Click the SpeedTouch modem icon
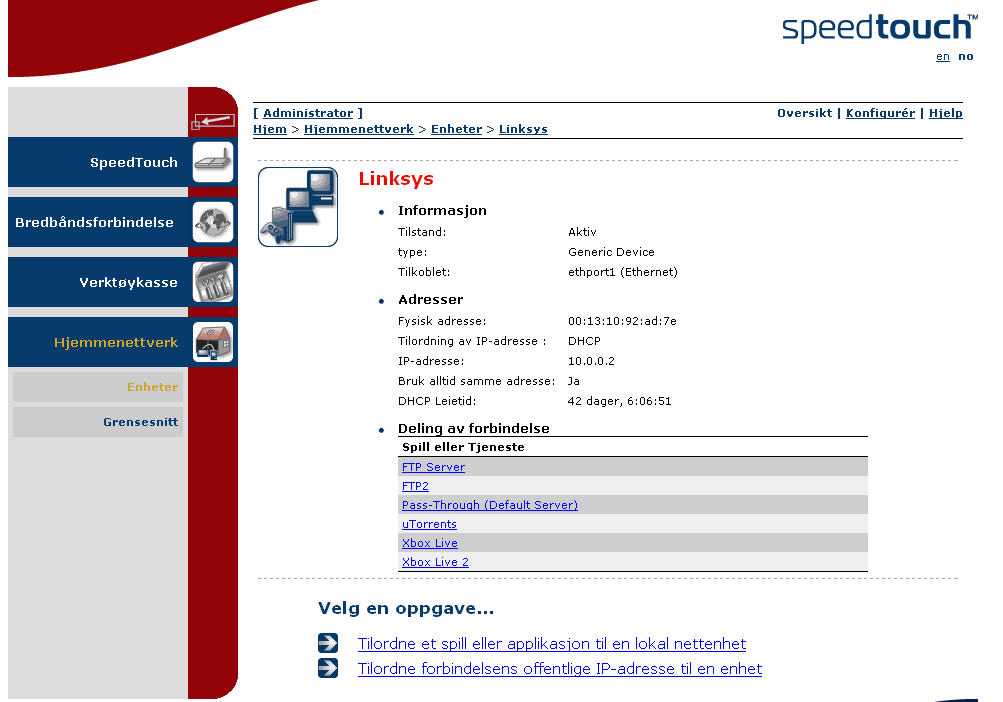 [x=213, y=162]
